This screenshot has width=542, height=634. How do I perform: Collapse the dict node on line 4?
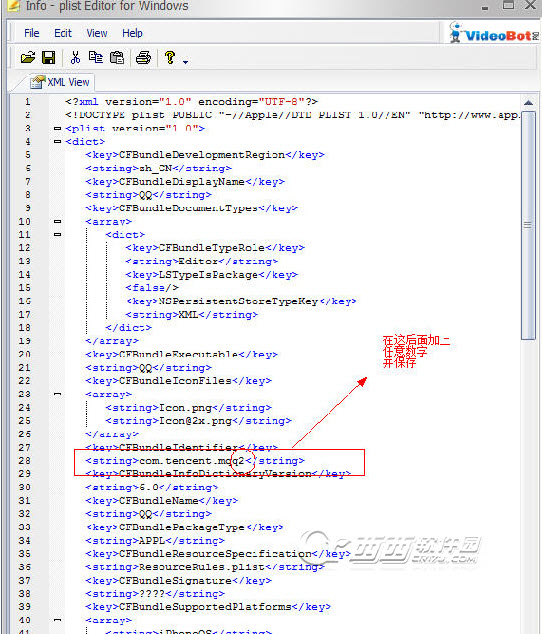point(57,142)
